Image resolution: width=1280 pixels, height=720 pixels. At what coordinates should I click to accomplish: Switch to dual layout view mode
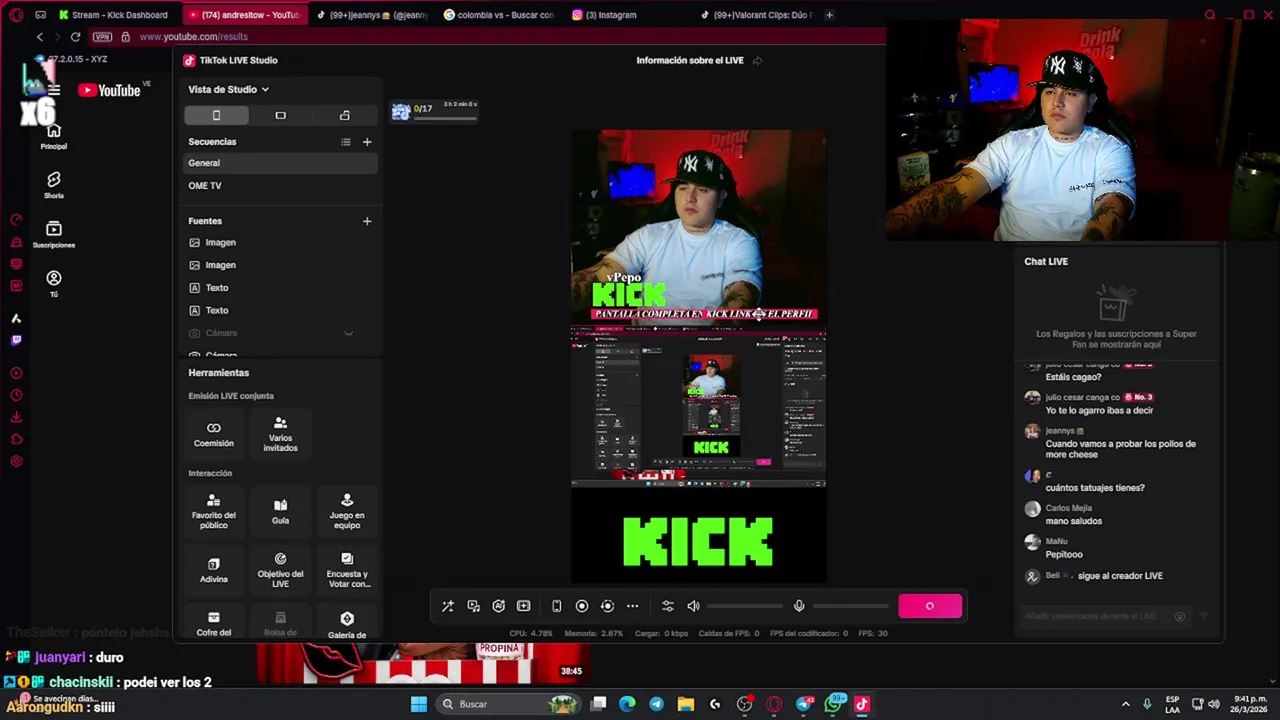[345, 115]
